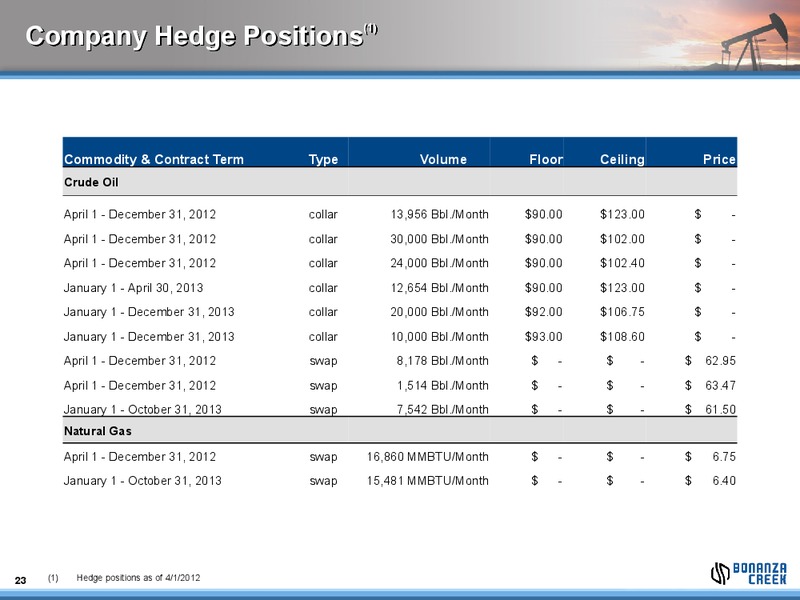Click the slide page number 23
The height and width of the screenshot is (600, 800).
[x=20, y=581]
